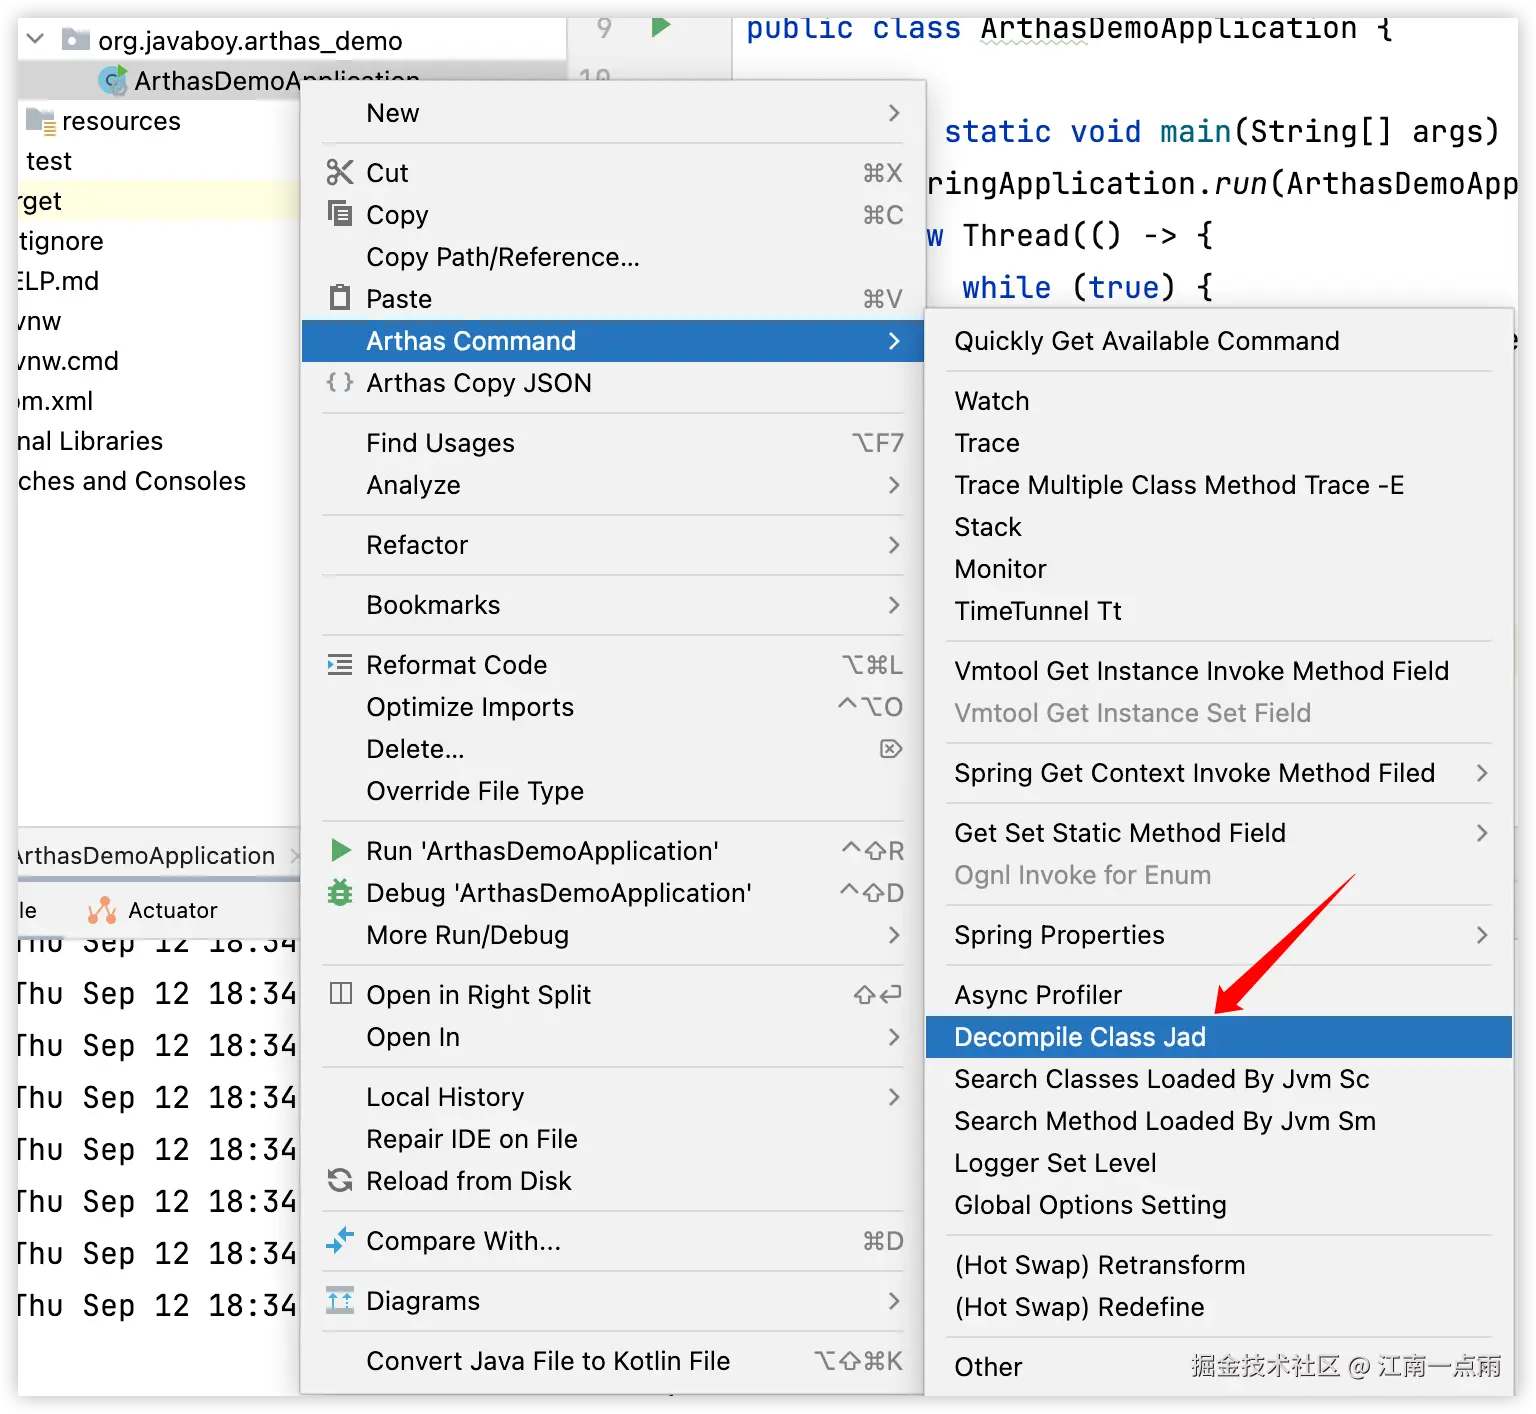Select ArthasDemoApplication run tab
Screen dimensions: 1536x1414
(x=148, y=856)
